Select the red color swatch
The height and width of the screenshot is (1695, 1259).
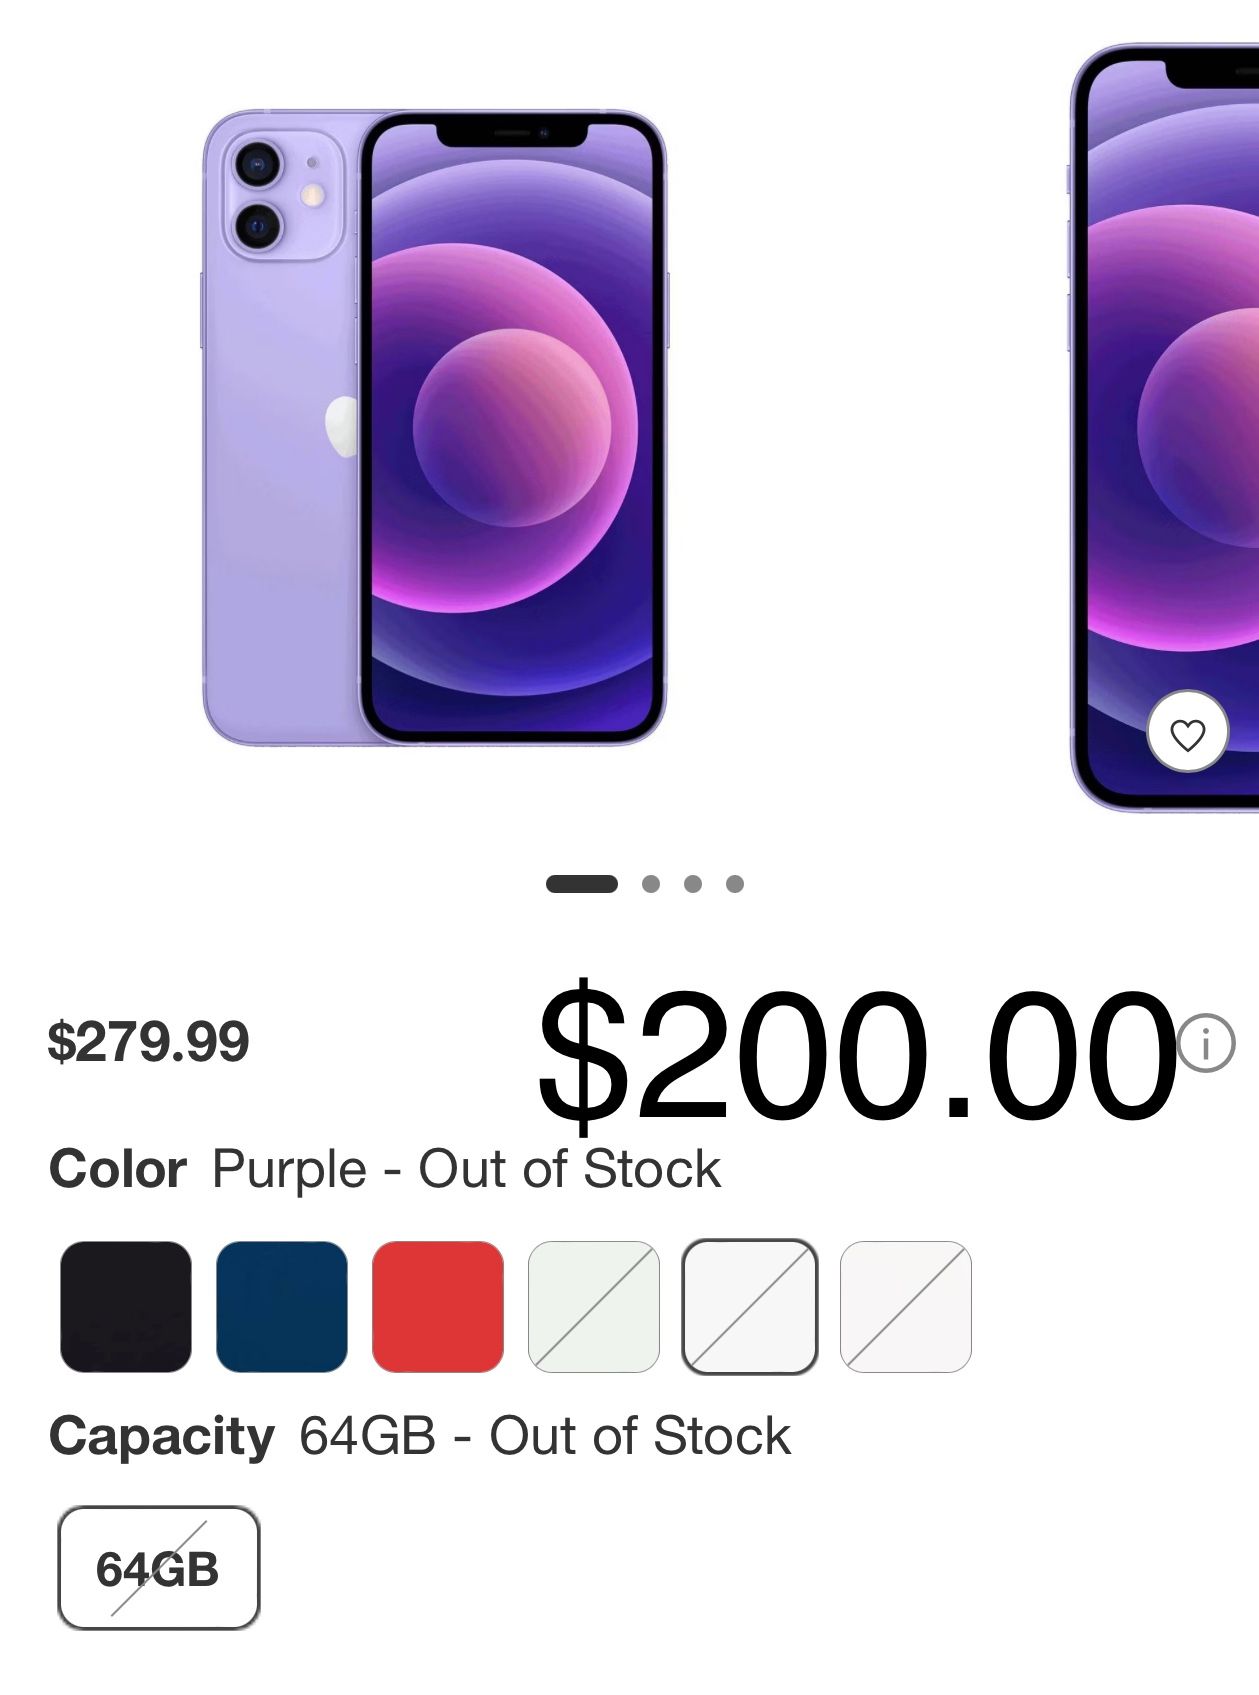coord(438,1306)
